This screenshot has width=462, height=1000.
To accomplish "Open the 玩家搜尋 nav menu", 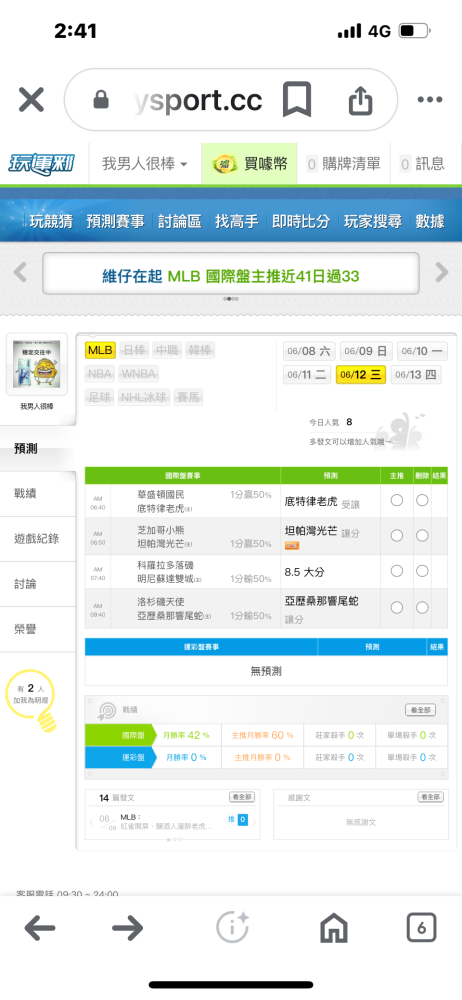I will click(x=373, y=221).
